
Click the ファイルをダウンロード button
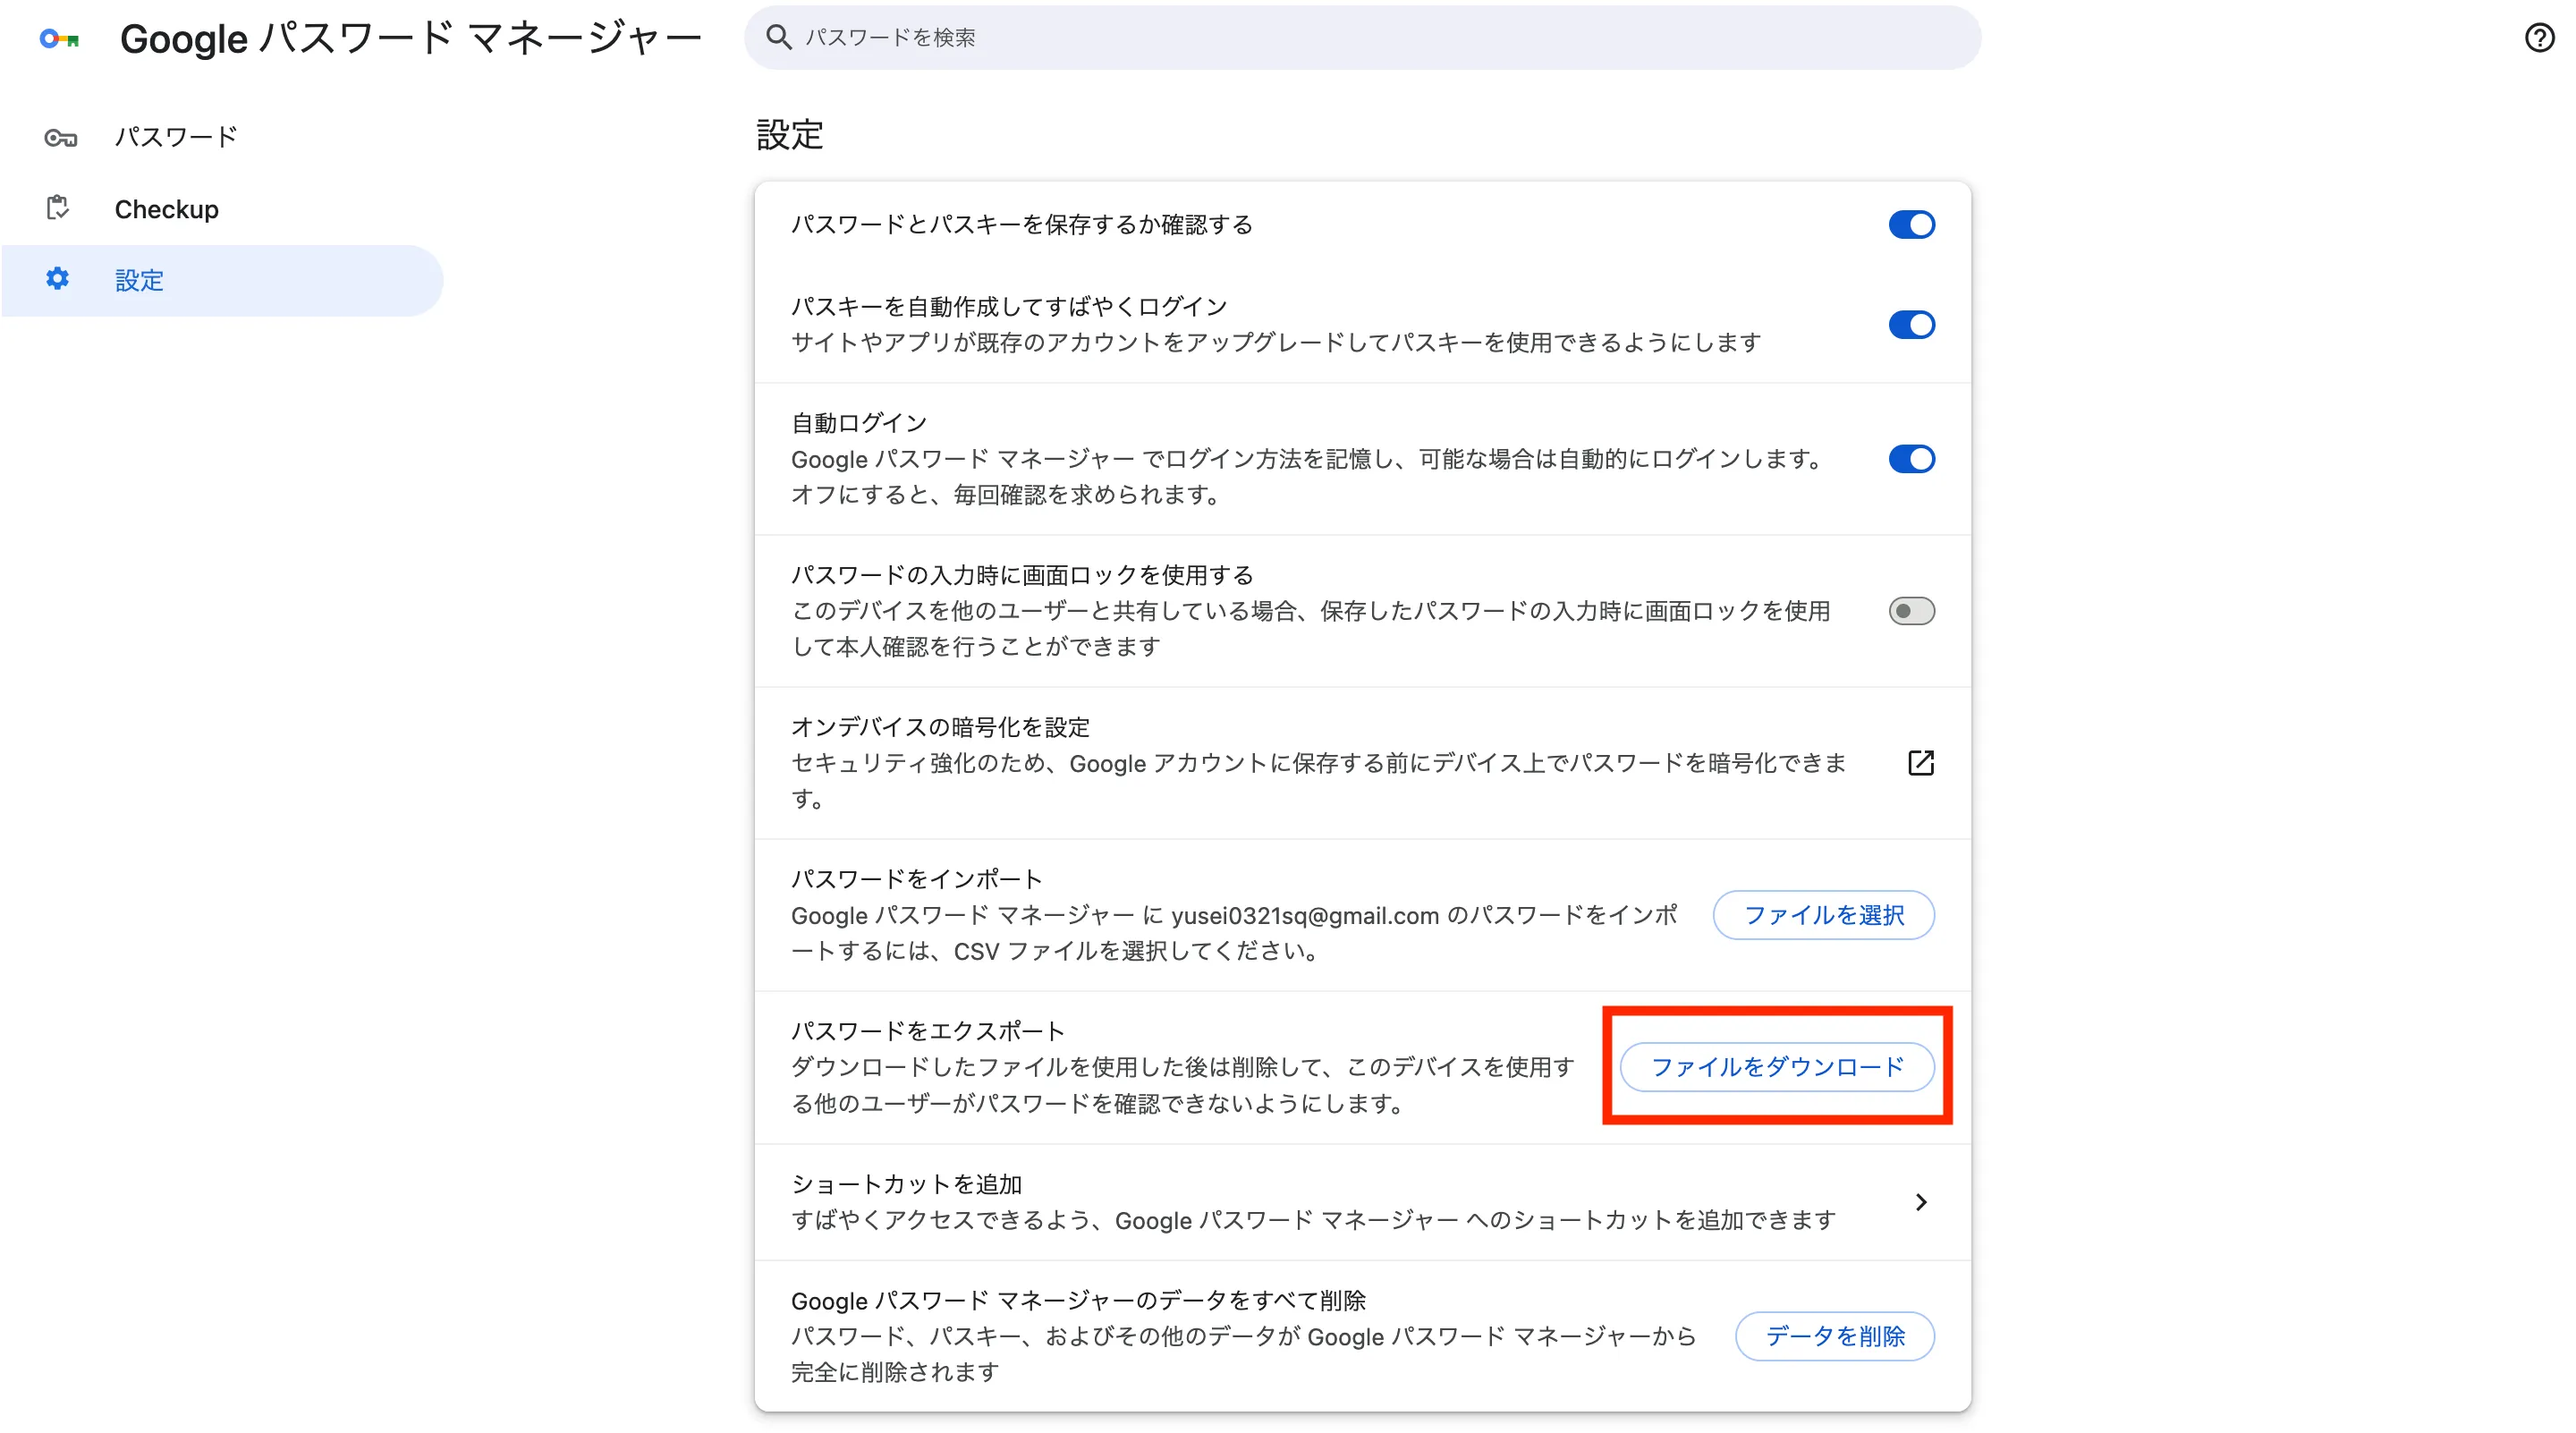coord(1777,1066)
